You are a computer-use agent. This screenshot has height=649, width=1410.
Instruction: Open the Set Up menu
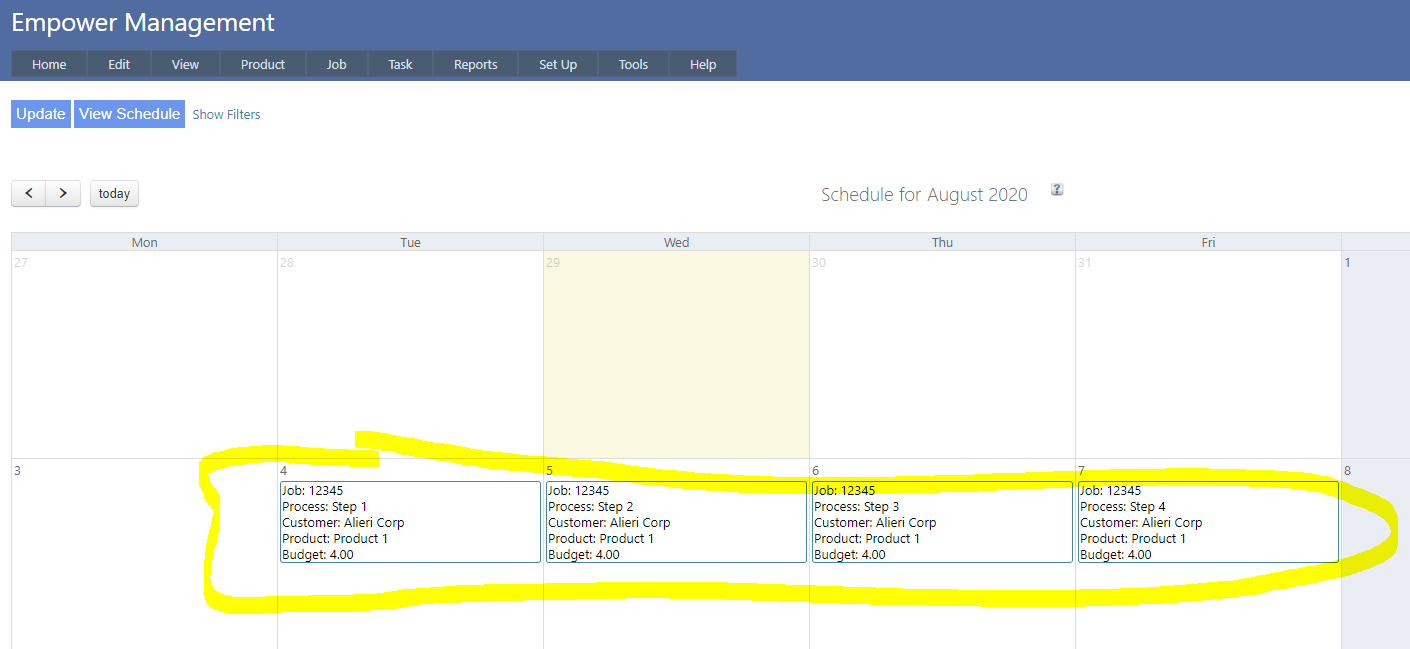(x=557, y=64)
